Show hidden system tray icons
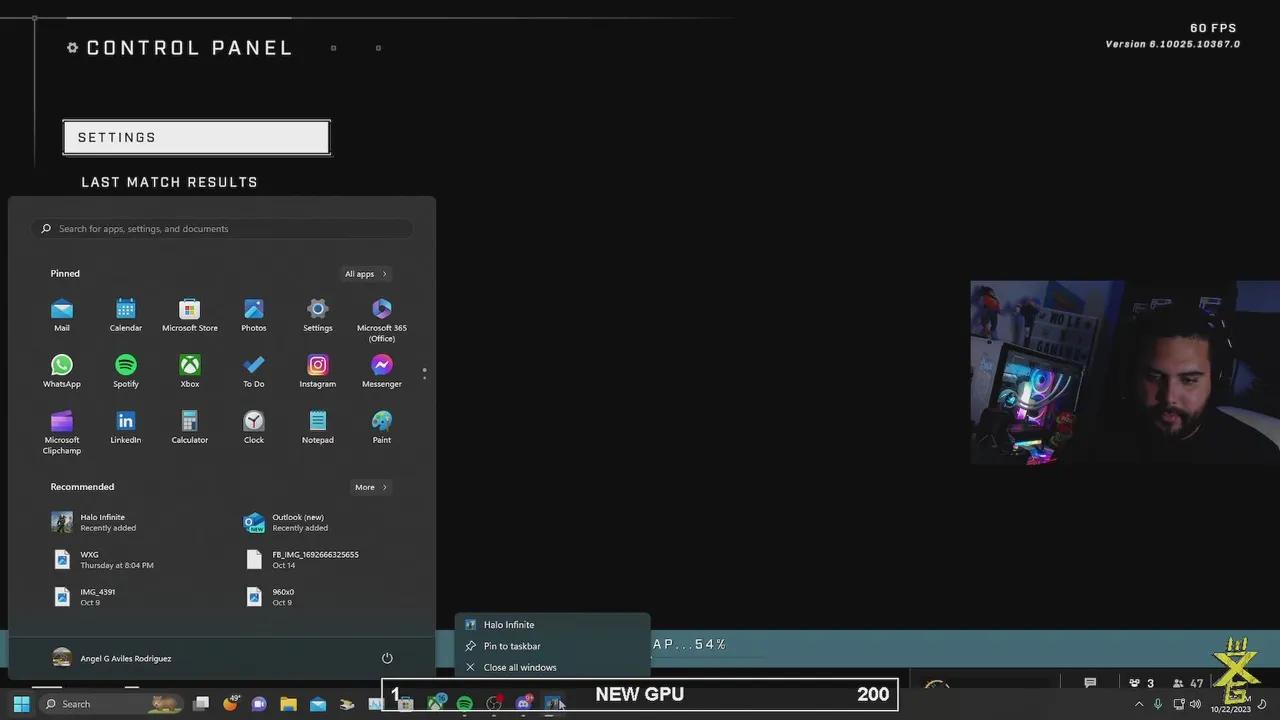Image resolution: width=1280 pixels, height=720 pixels. coord(1138,704)
